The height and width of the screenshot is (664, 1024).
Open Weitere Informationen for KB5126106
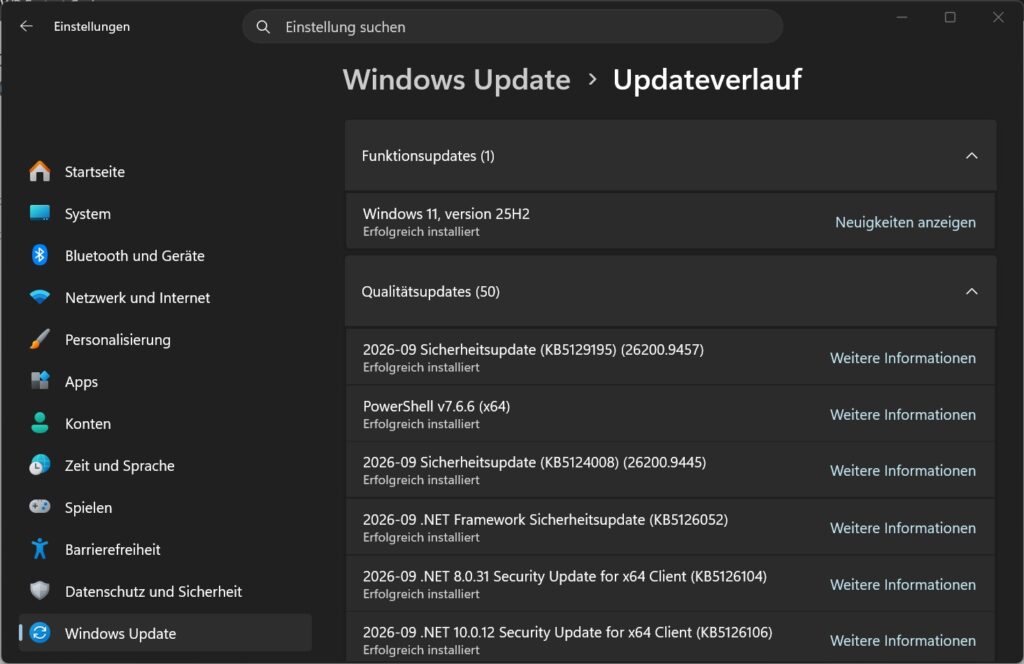pyautogui.click(x=903, y=640)
